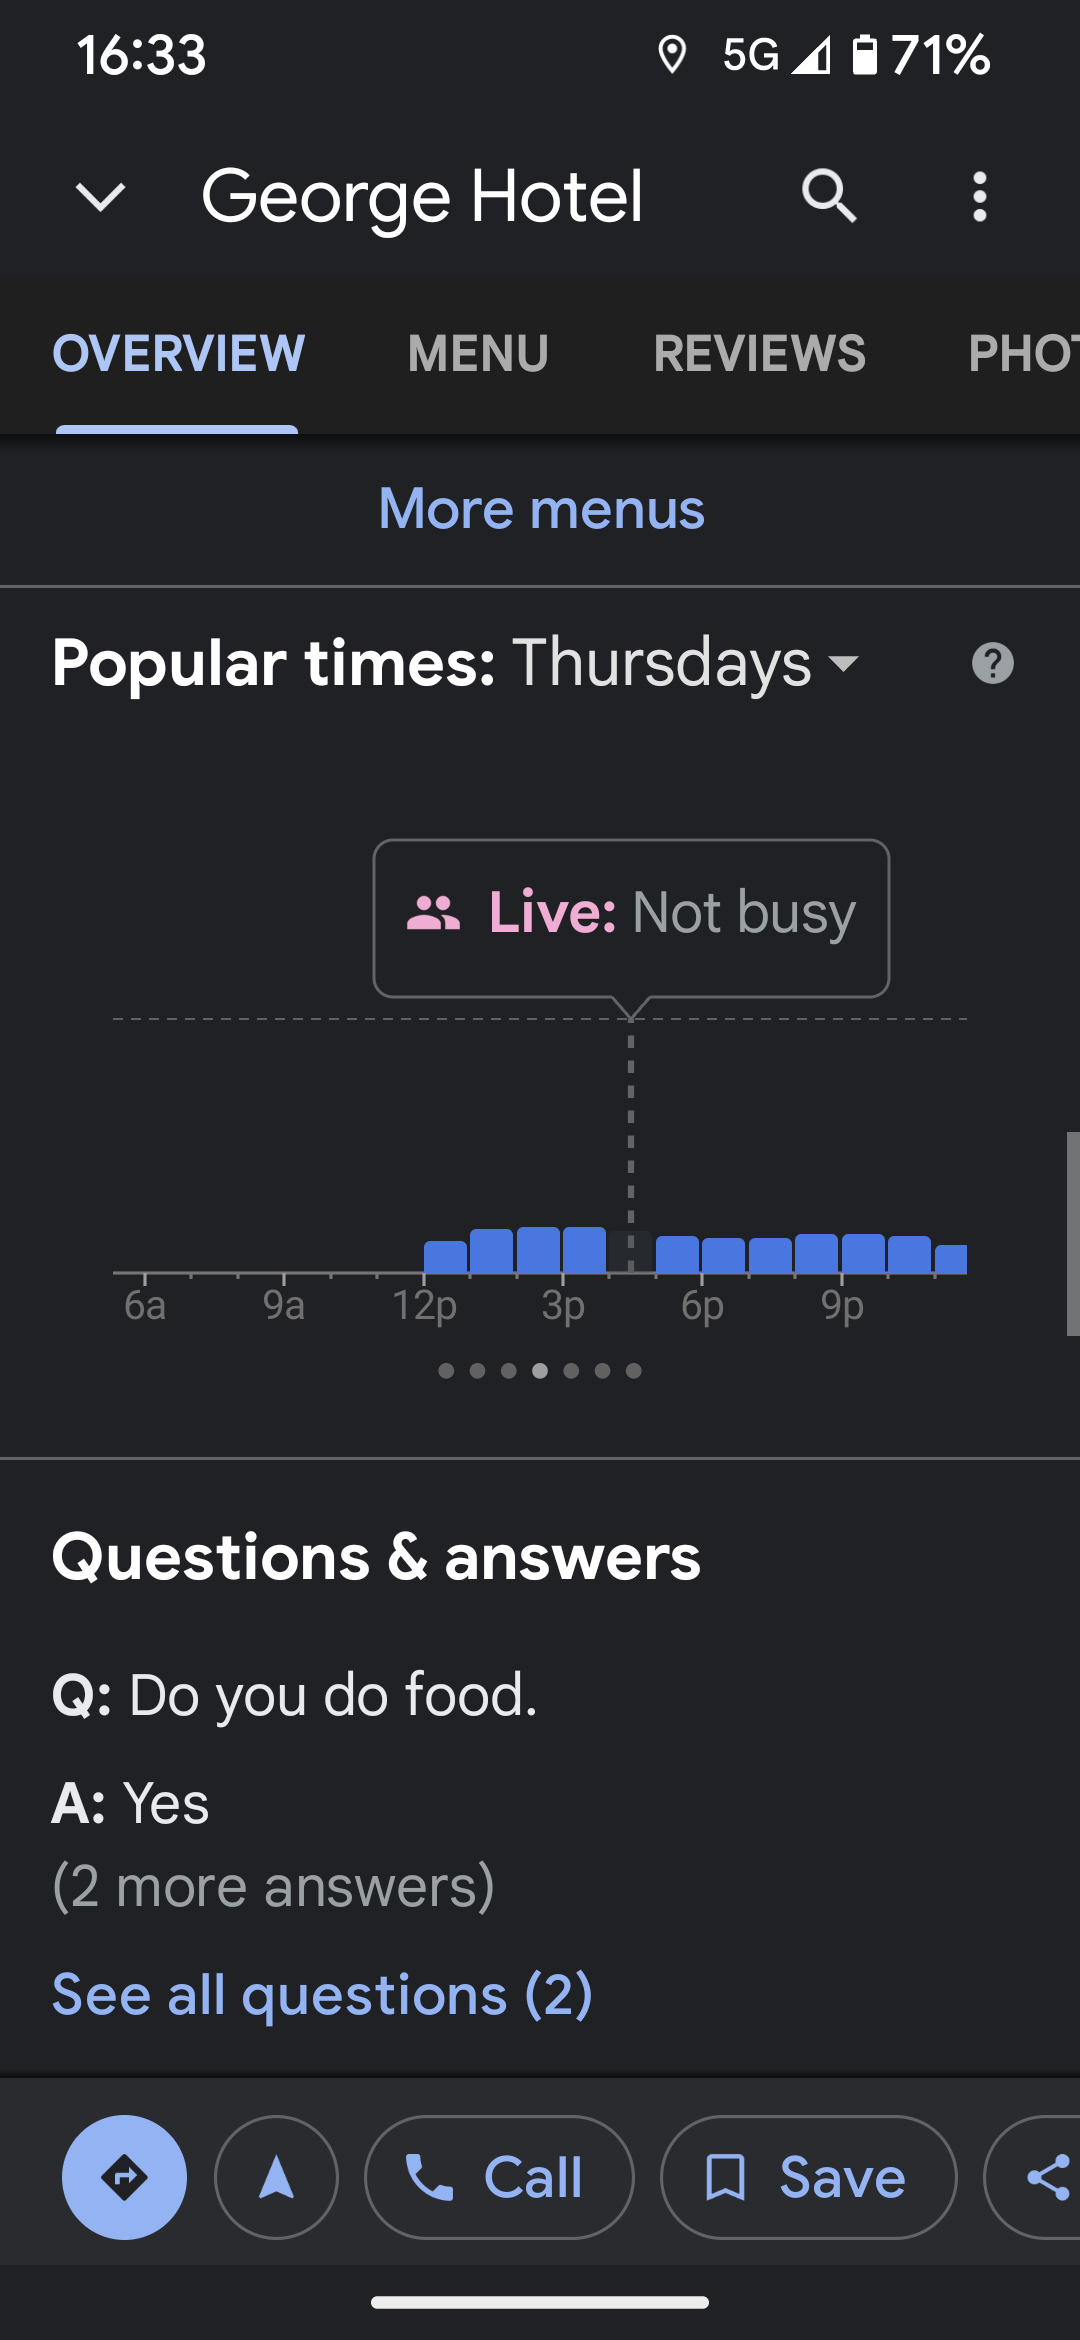Tap the 3p popularity bar
Image resolution: width=1080 pixels, height=2340 pixels.
pos(584,1250)
